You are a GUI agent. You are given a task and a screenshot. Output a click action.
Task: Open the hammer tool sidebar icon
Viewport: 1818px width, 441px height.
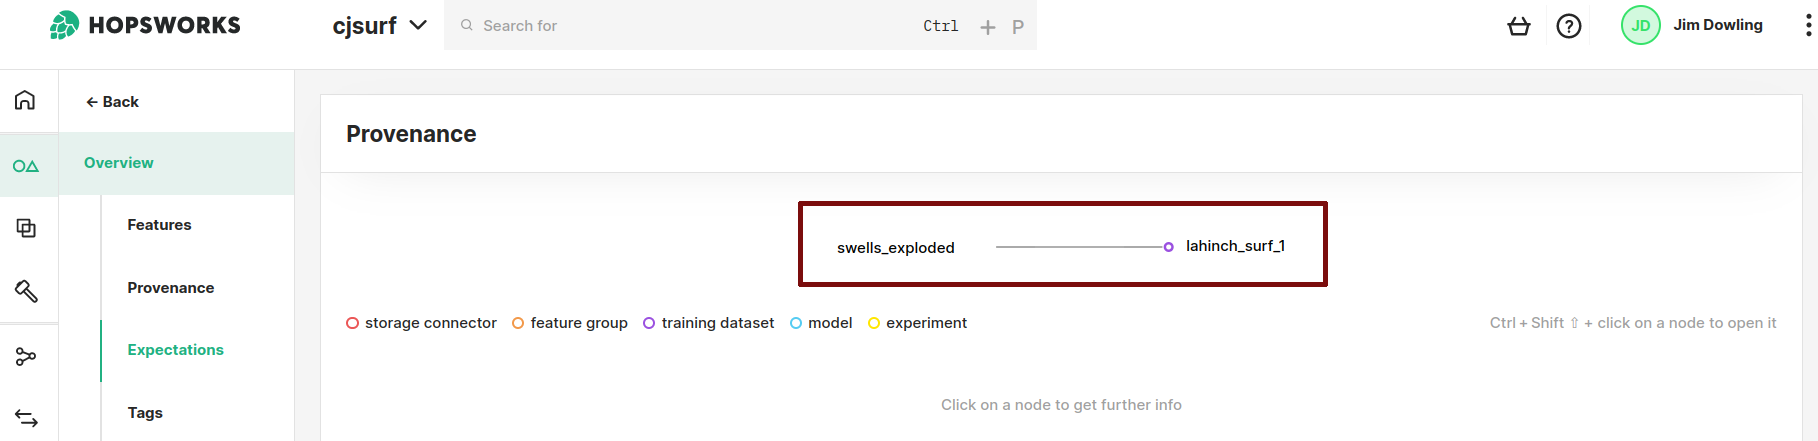(26, 291)
